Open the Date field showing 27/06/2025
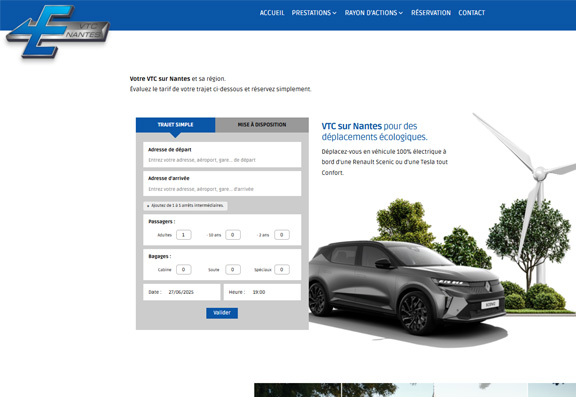Screen dimensions: 576x397 182,292
